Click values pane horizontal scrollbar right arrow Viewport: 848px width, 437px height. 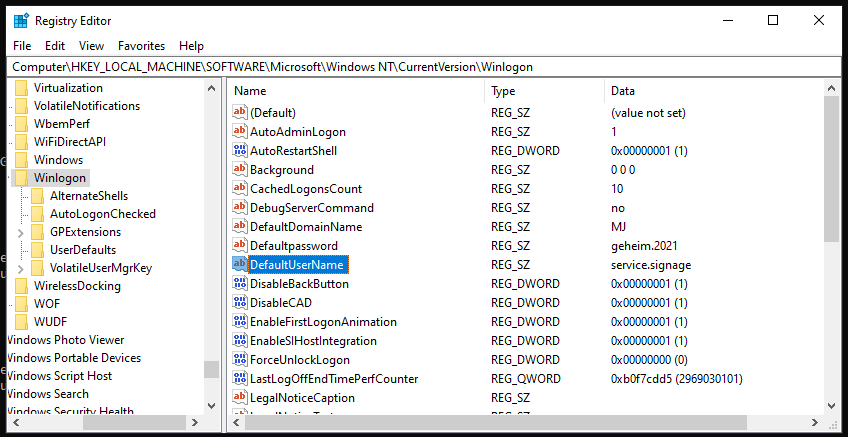[x=816, y=422]
